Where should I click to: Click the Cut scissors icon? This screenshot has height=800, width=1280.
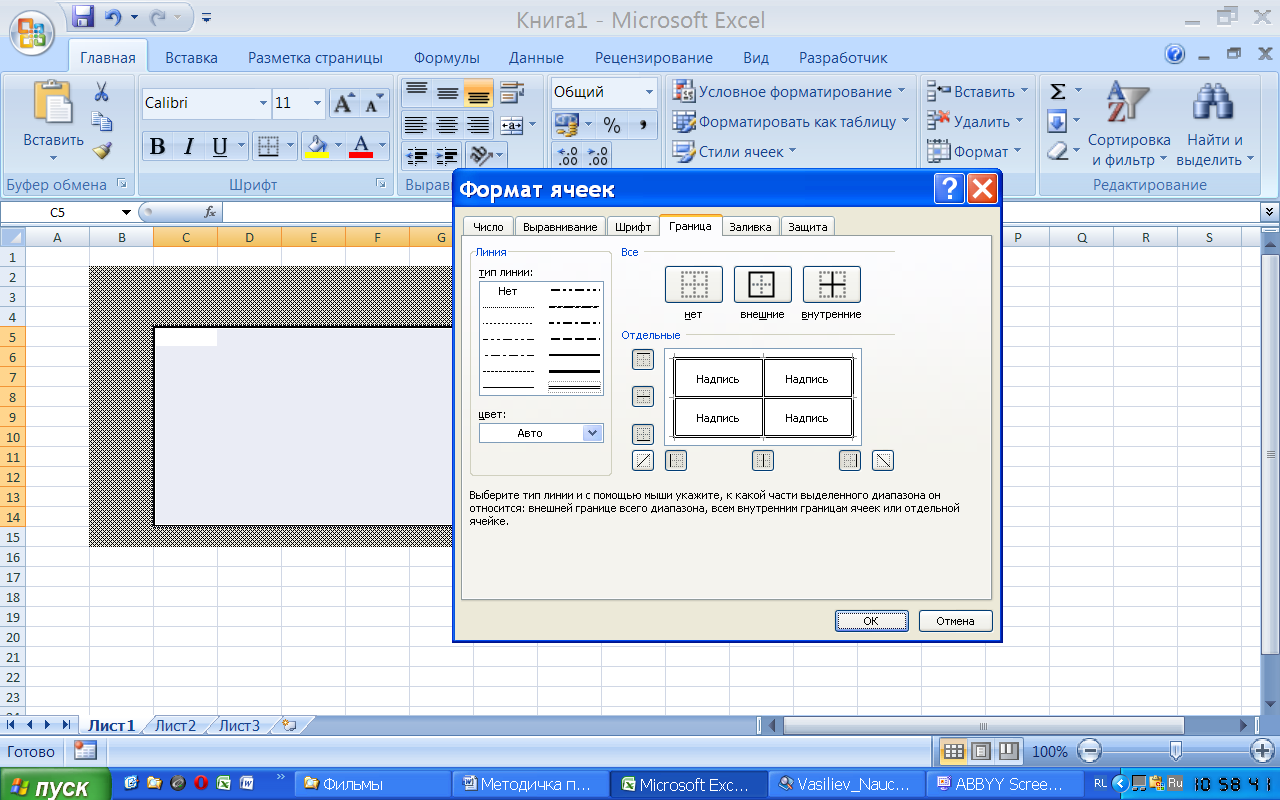[101, 92]
